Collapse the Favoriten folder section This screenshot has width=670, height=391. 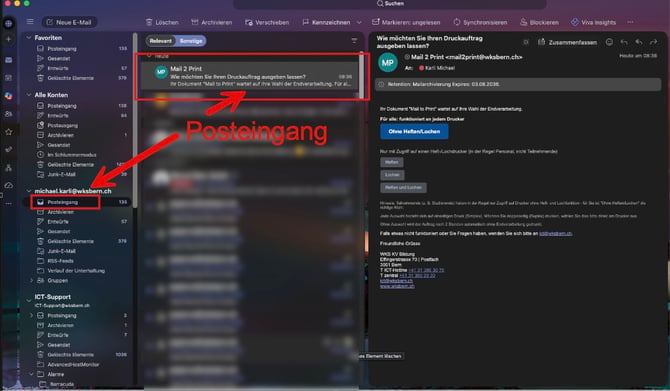pyautogui.click(x=29, y=38)
